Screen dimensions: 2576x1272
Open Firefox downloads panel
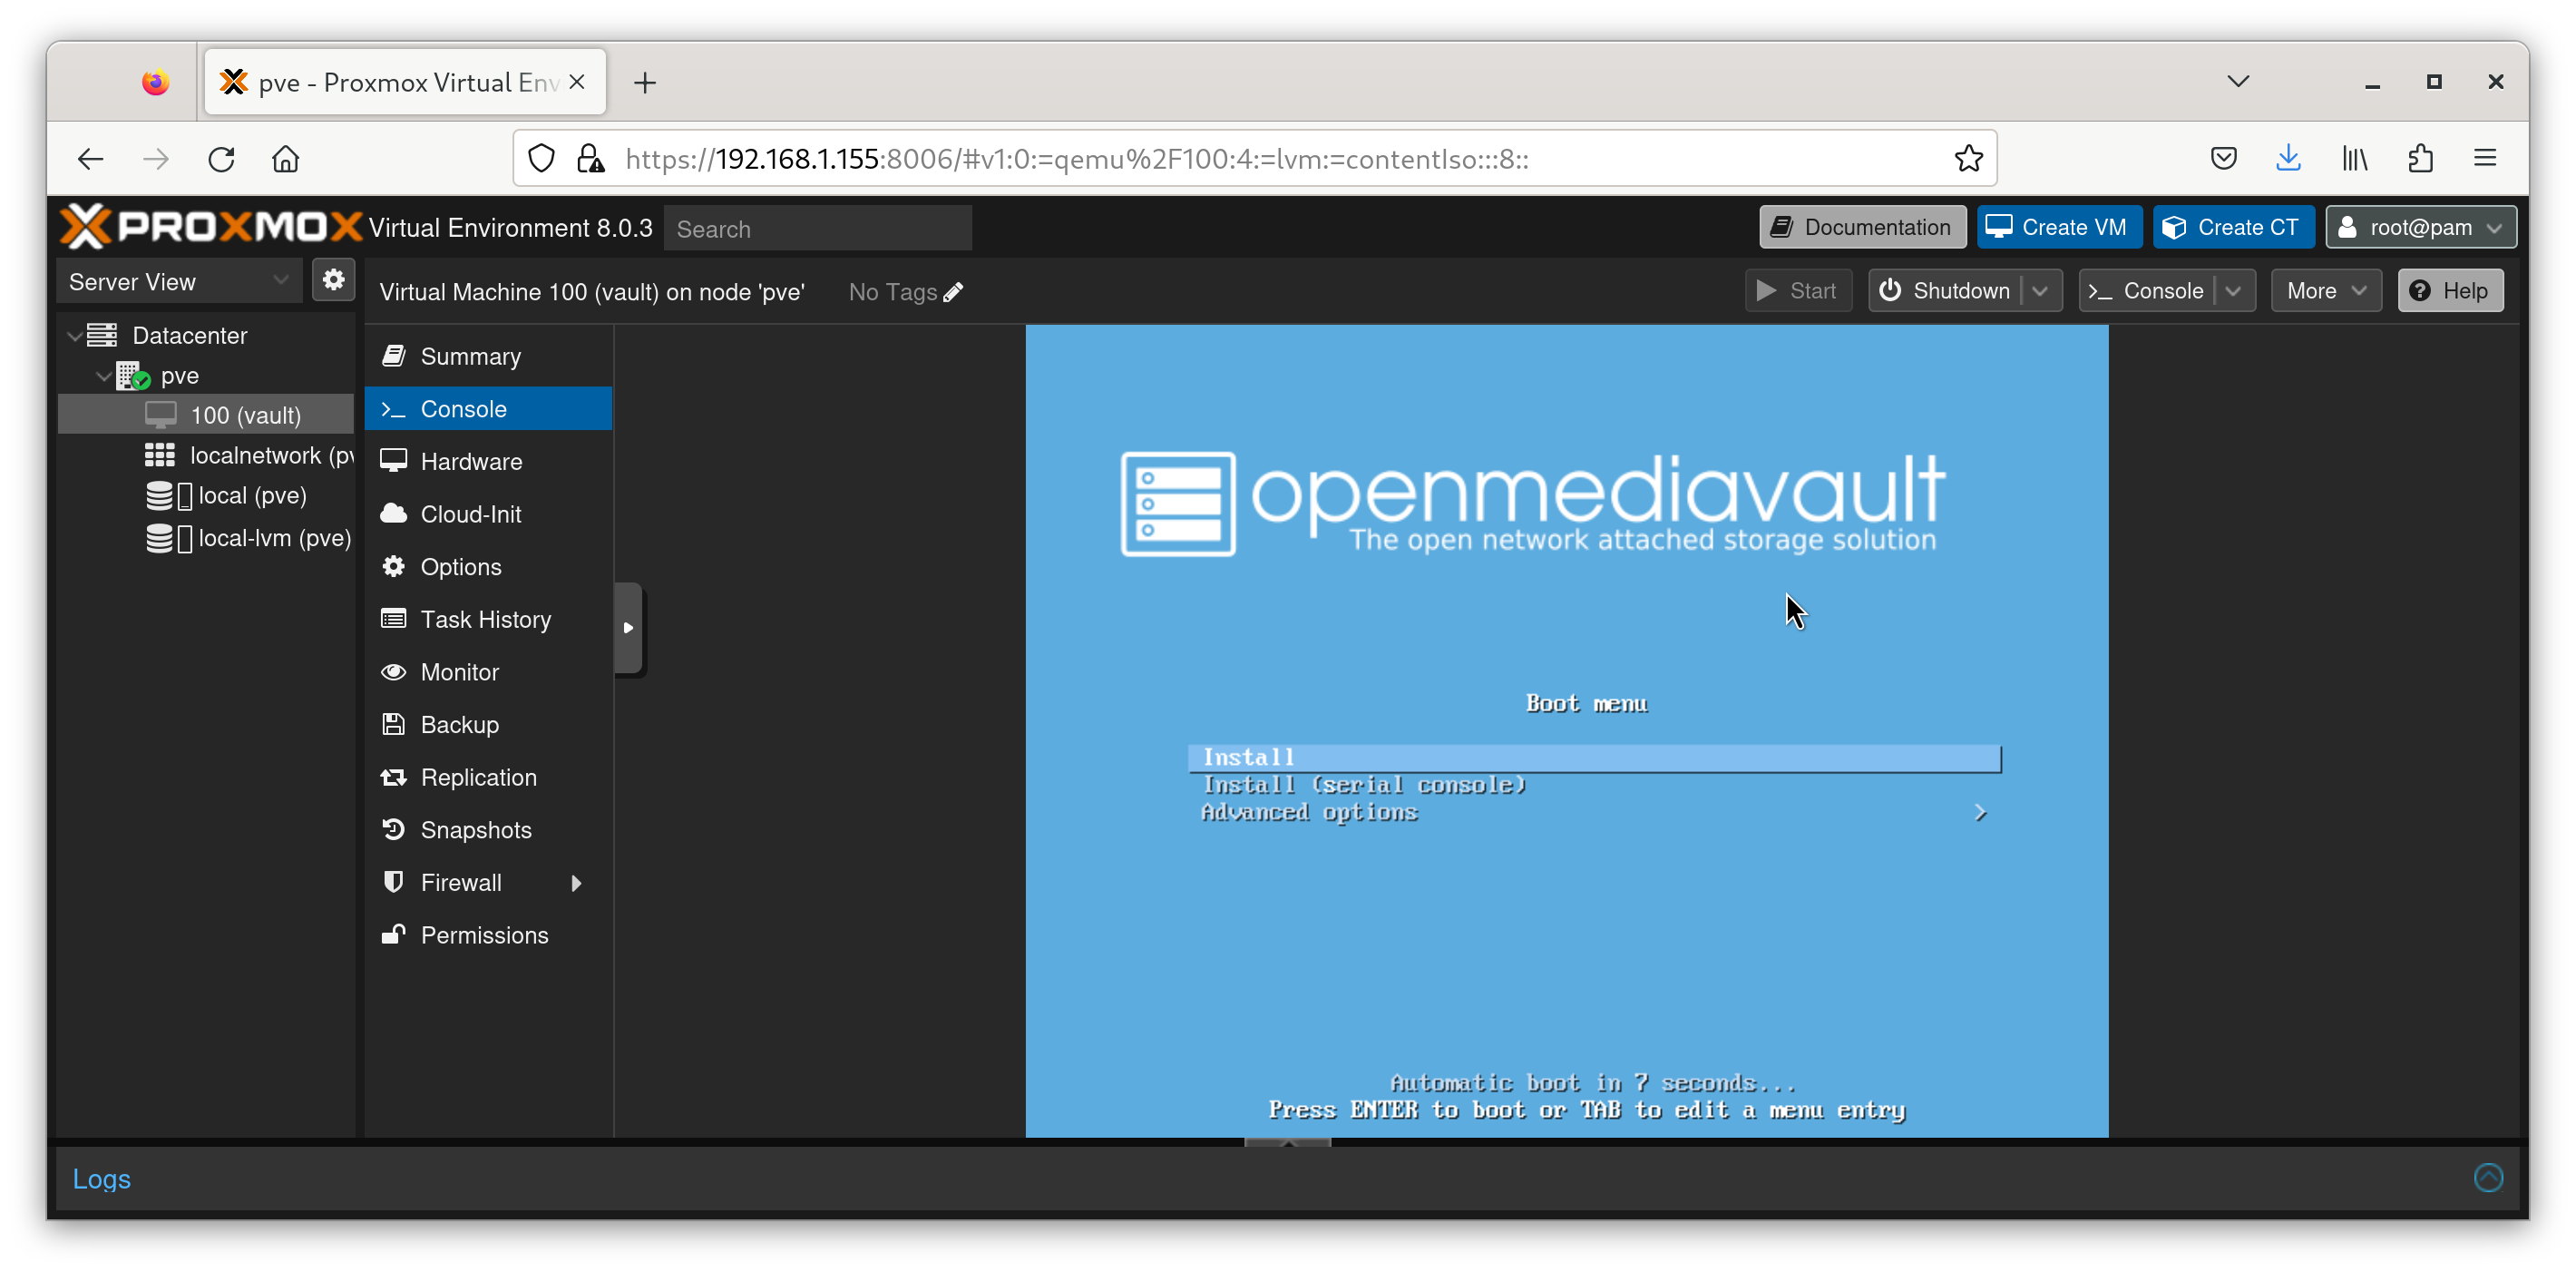2288,158
